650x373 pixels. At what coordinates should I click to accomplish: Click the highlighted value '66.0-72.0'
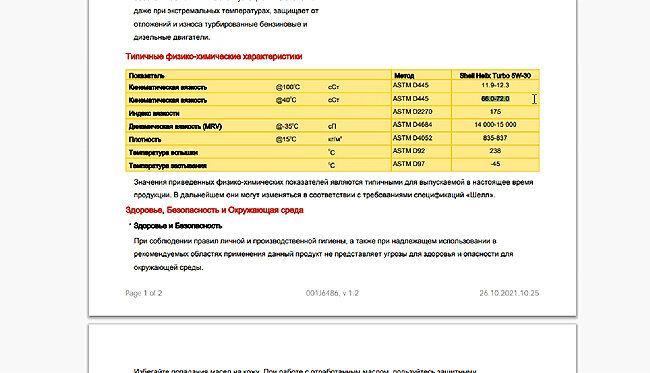tap(495, 99)
